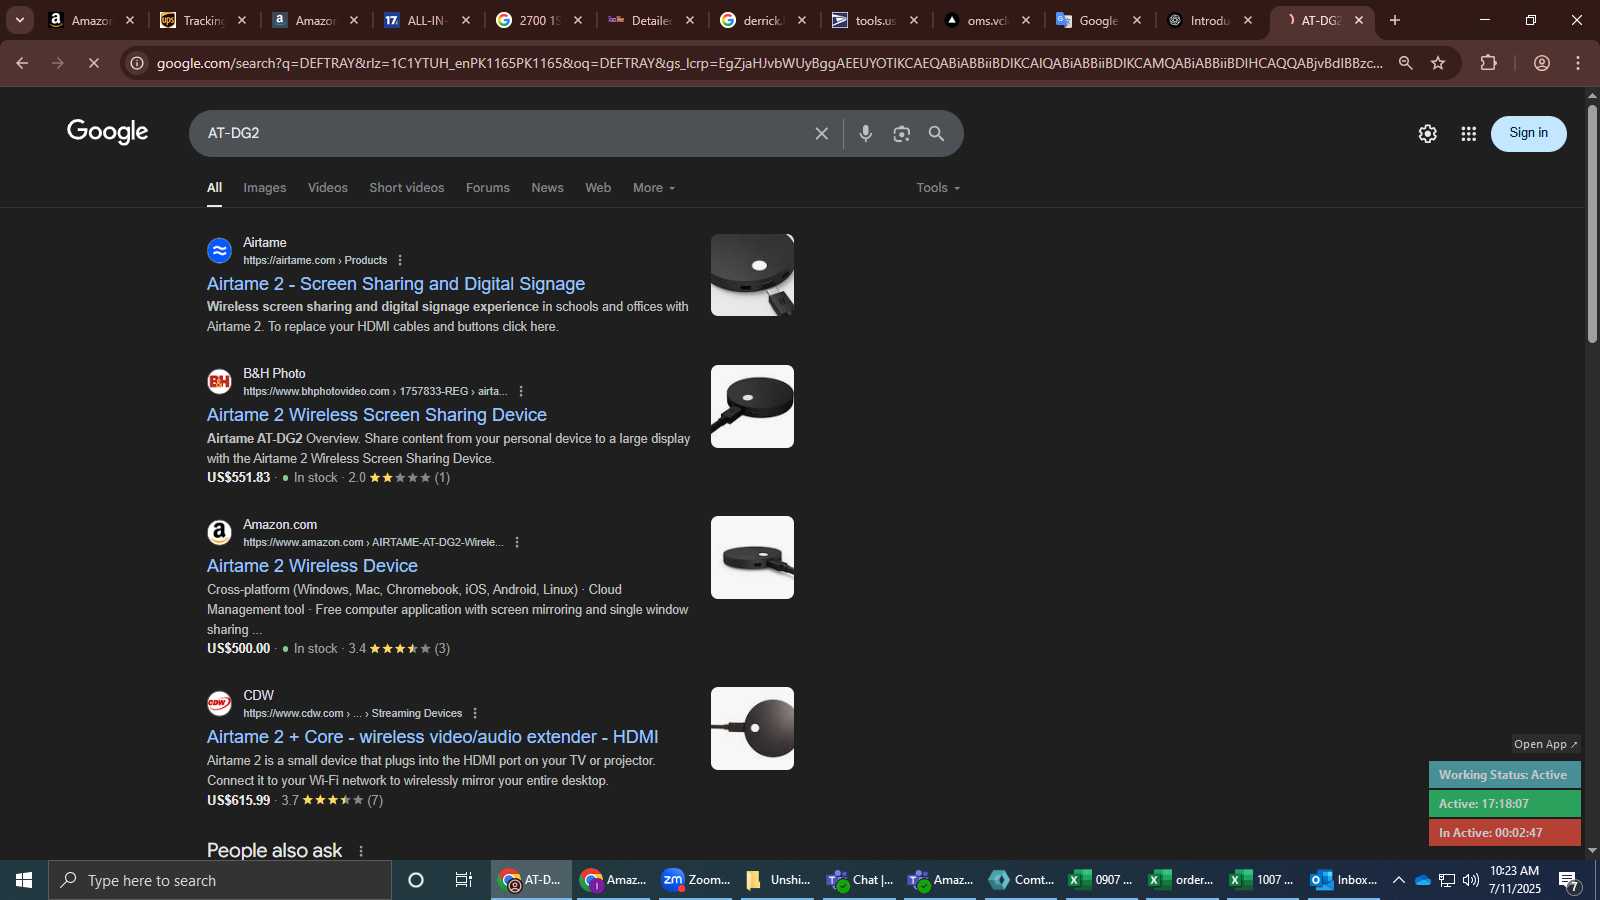Click the Amazon result product thumbnail
The height and width of the screenshot is (900, 1600).
click(752, 557)
